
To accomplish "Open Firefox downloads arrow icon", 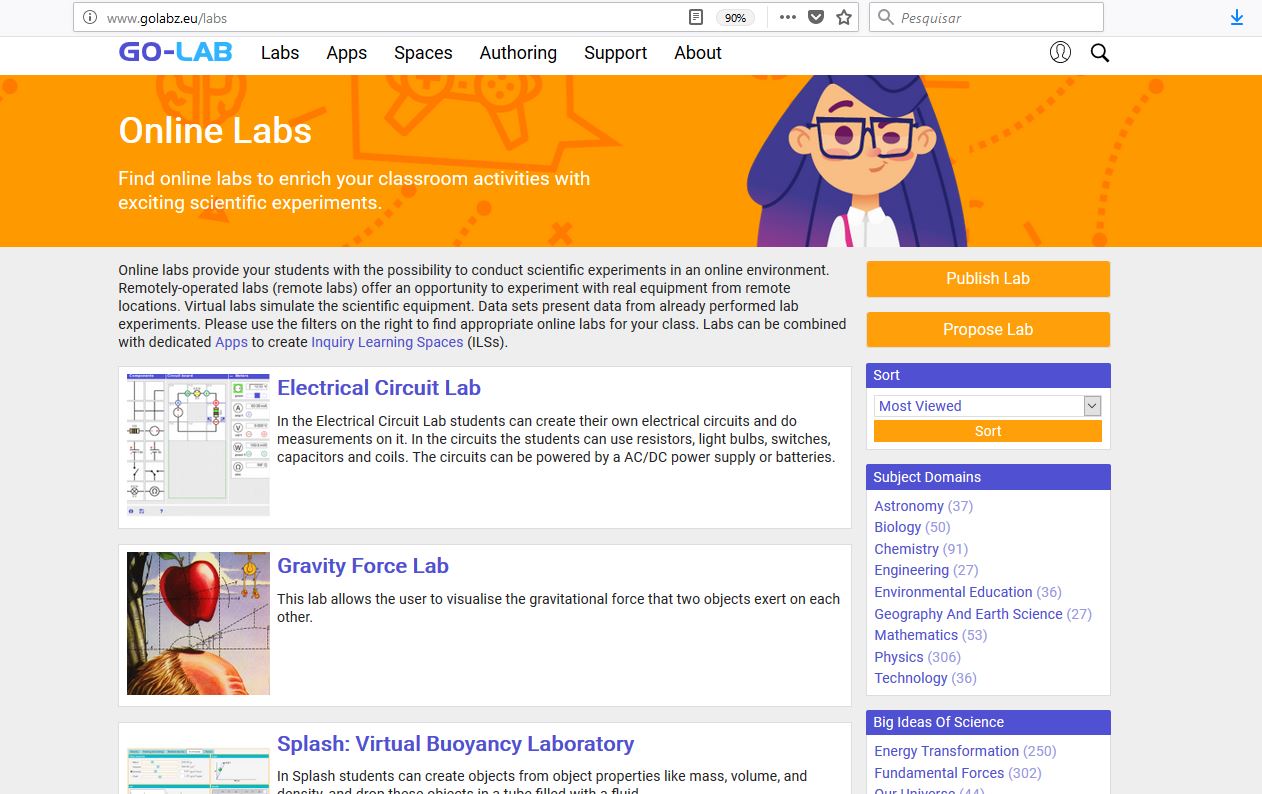I will point(1237,17).
